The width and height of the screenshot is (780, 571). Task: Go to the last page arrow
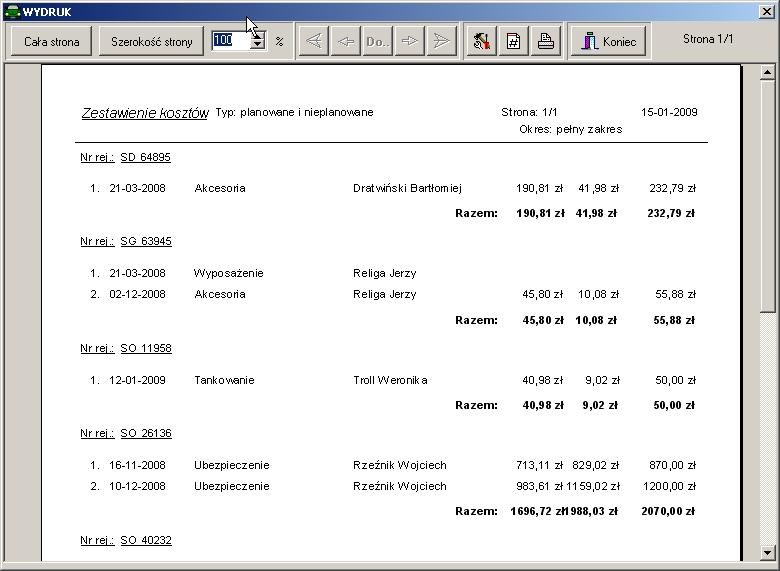pyautogui.click(x=441, y=41)
